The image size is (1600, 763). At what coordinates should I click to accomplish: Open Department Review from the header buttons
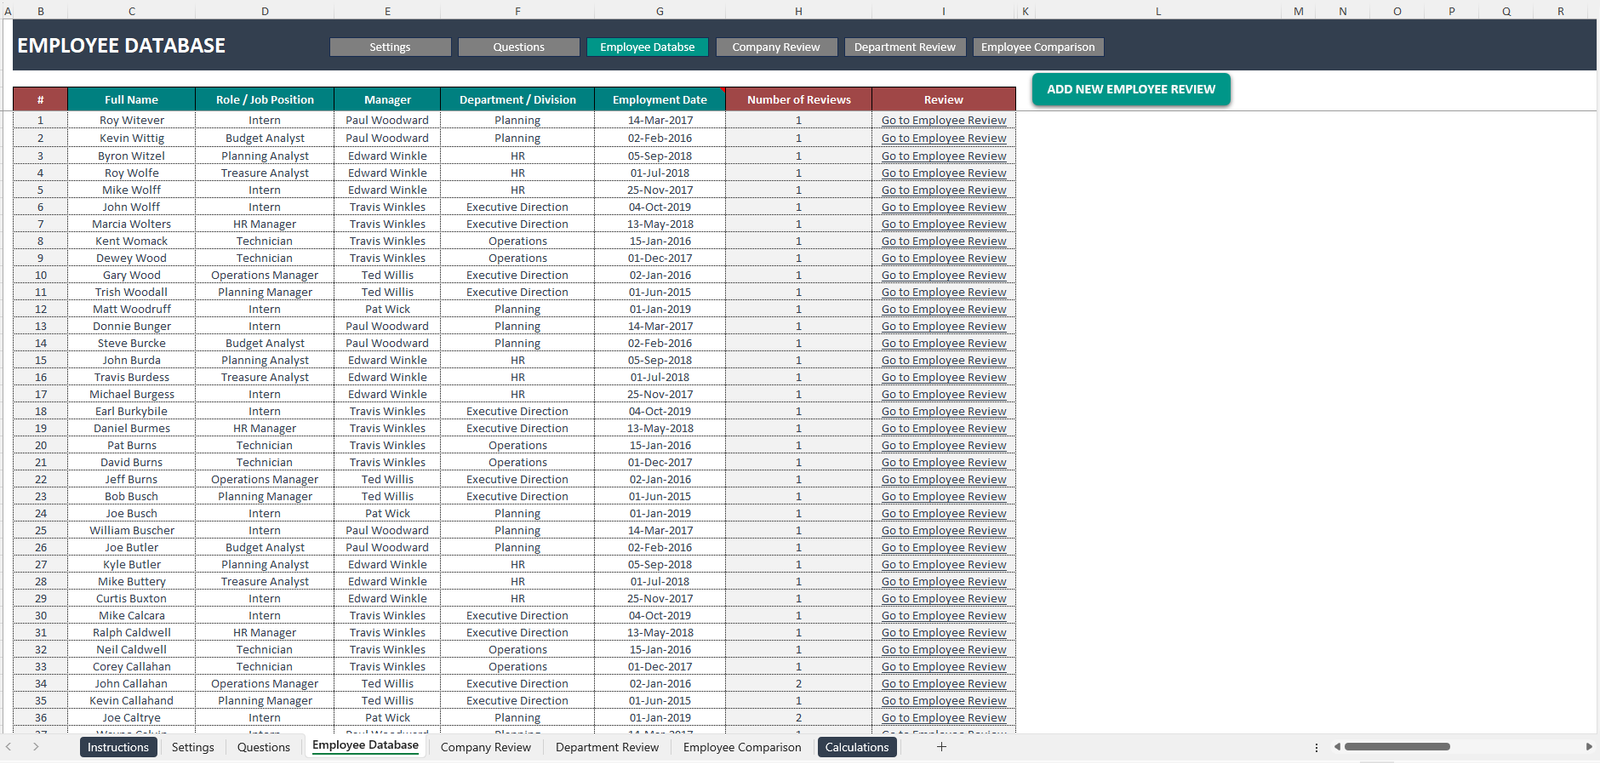(904, 47)
